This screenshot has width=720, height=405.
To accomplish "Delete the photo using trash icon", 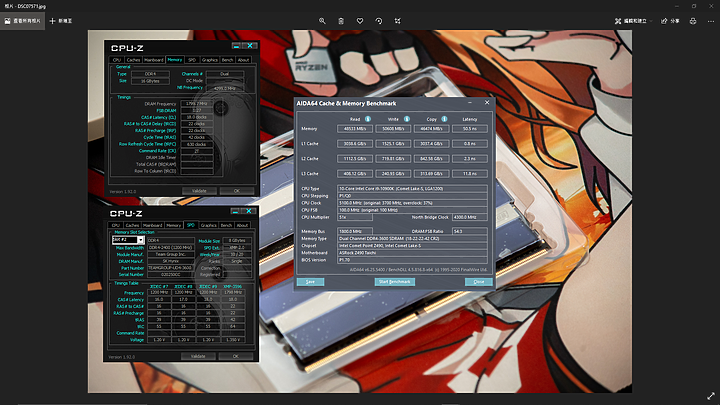I will point(341,21).
